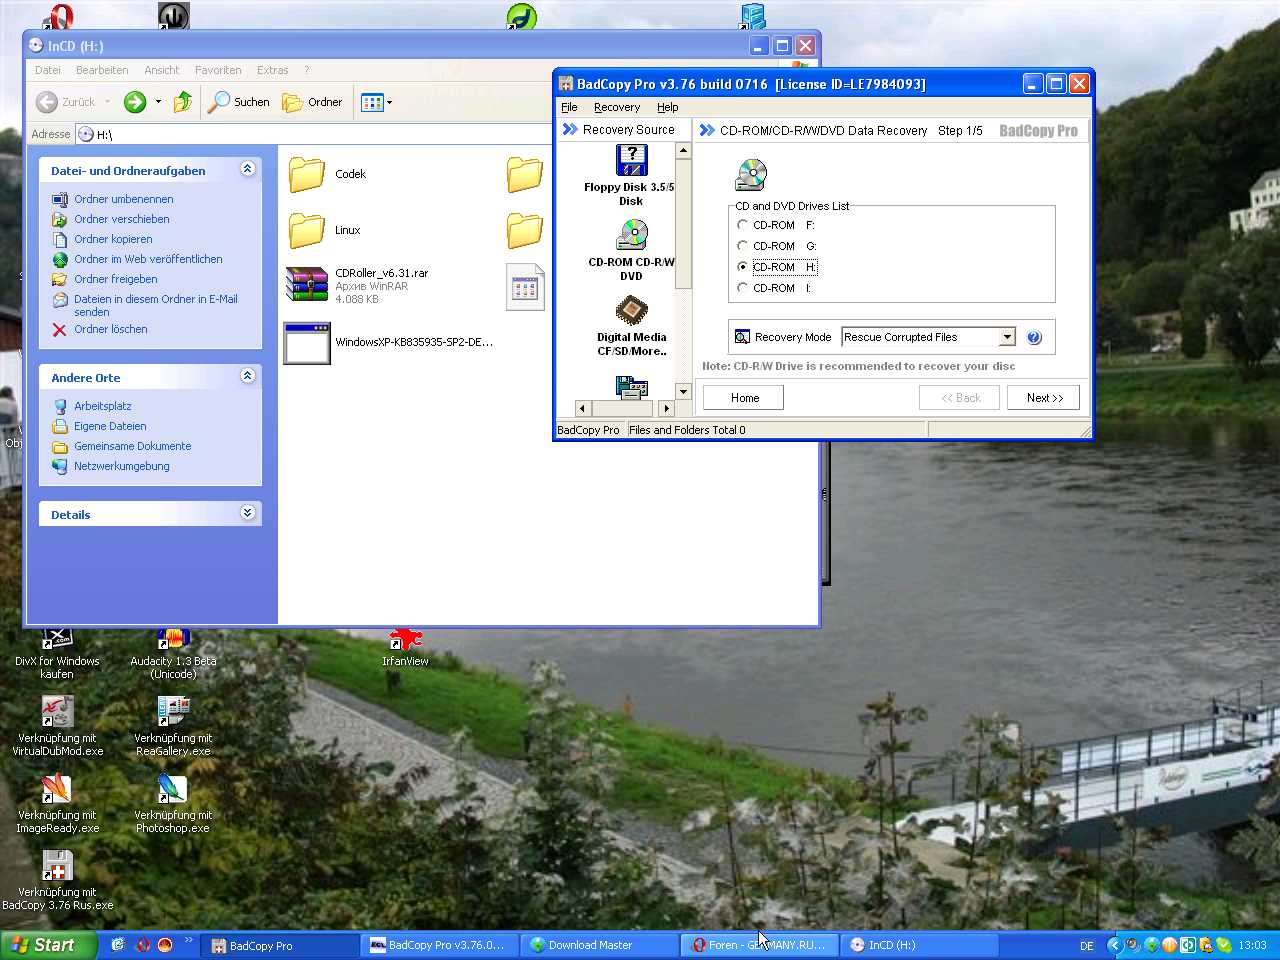Open the Recovery Mode dropdown list

coord(1007,337)
